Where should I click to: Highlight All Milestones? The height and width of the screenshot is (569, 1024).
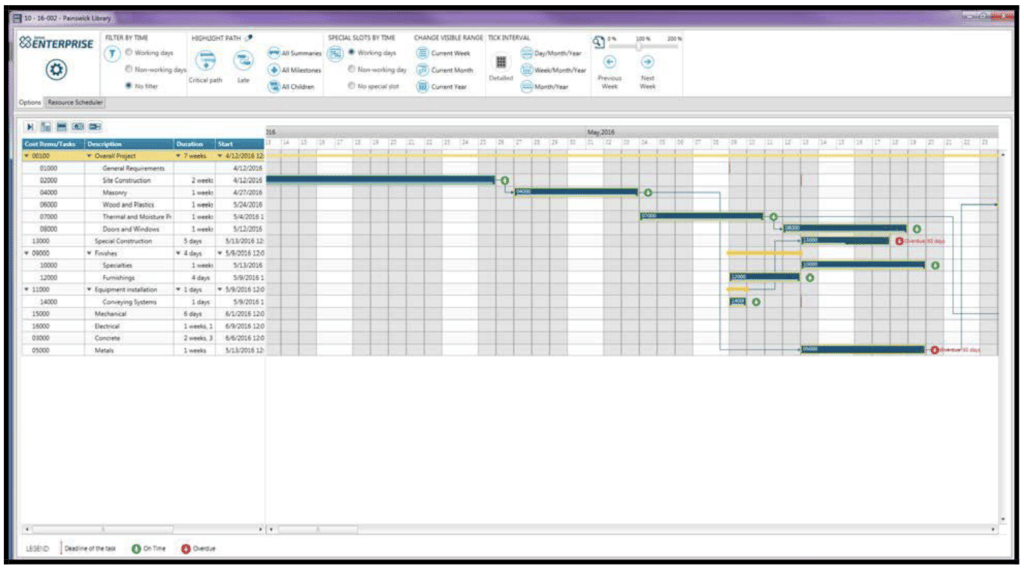click(x=295, y=70)
